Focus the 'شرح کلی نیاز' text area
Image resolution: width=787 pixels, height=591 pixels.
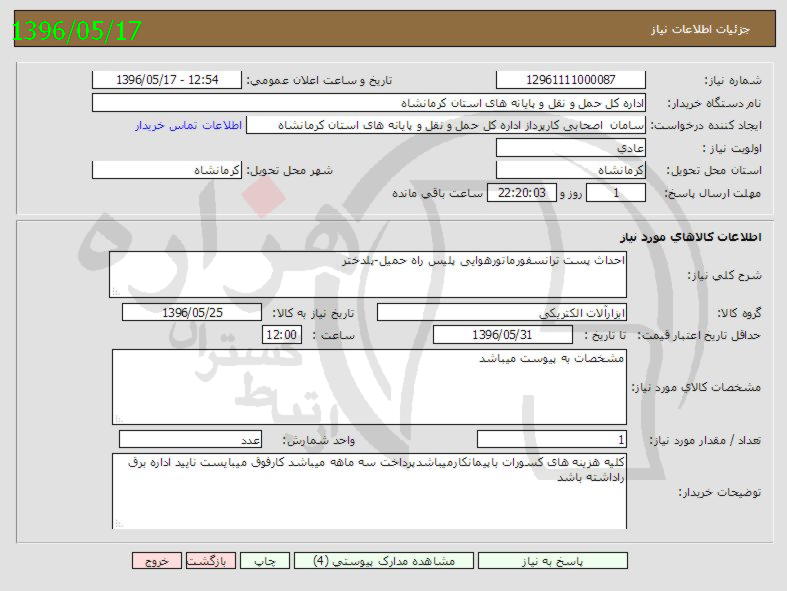point(369,275)
